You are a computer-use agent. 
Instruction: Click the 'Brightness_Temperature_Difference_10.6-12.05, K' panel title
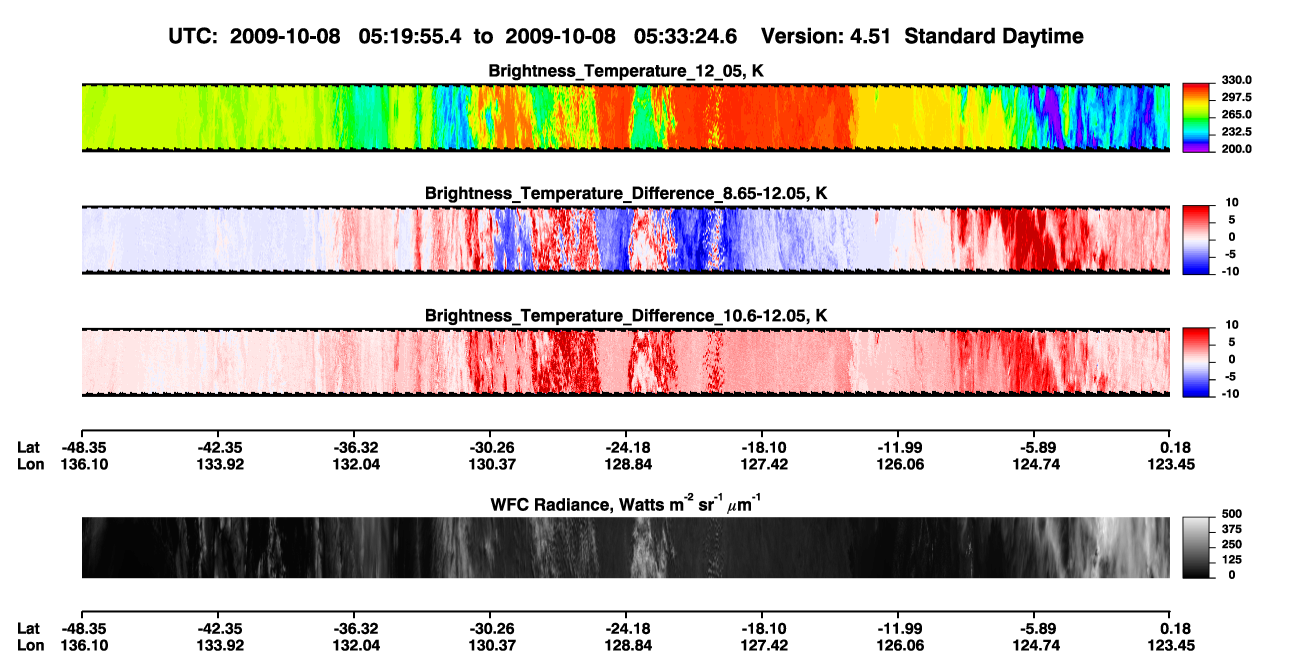click(x=626, y=316)
